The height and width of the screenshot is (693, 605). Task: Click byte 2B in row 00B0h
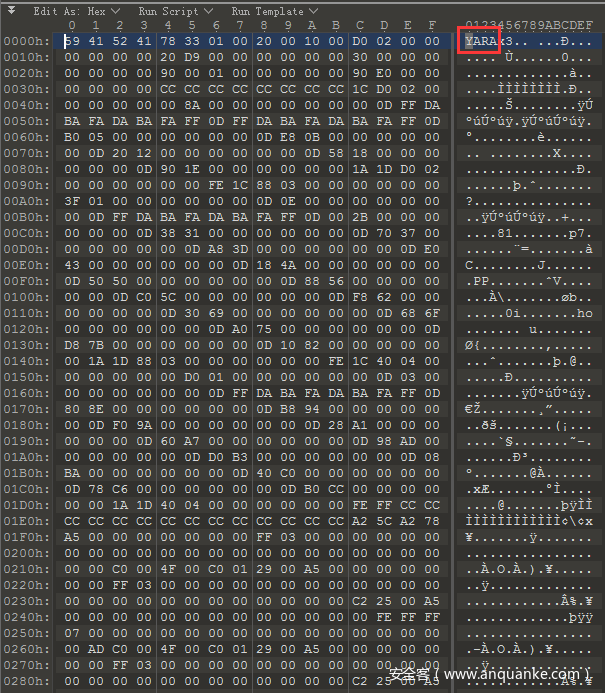[x=360, y=217]
